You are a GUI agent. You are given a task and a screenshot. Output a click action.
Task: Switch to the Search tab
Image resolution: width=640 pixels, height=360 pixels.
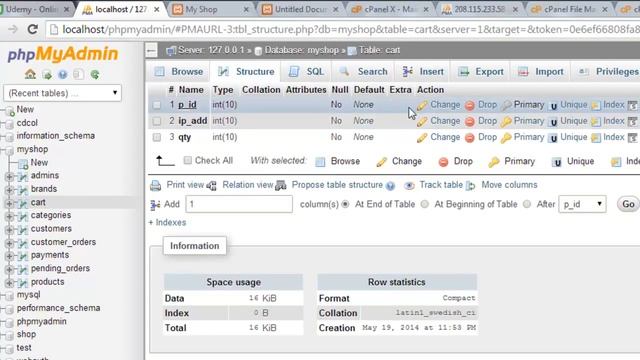[x=363, y=72]
